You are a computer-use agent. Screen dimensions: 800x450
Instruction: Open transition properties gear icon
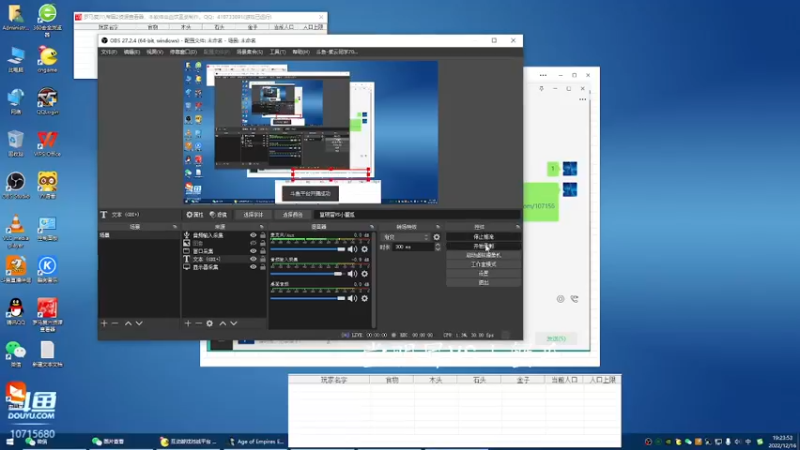436,237
